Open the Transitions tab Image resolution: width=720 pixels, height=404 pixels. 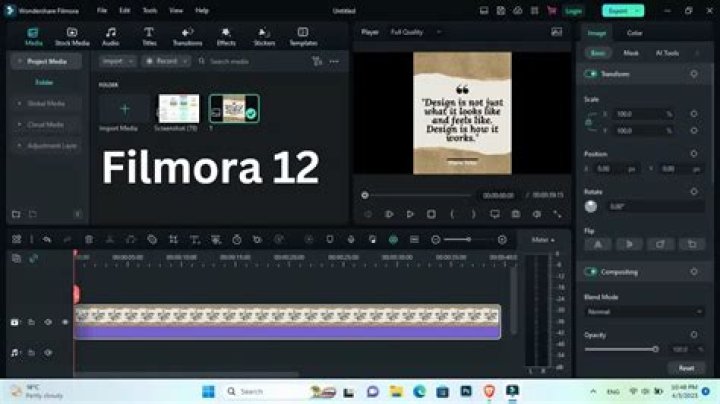pyautogui.click(x=187, y=37)
